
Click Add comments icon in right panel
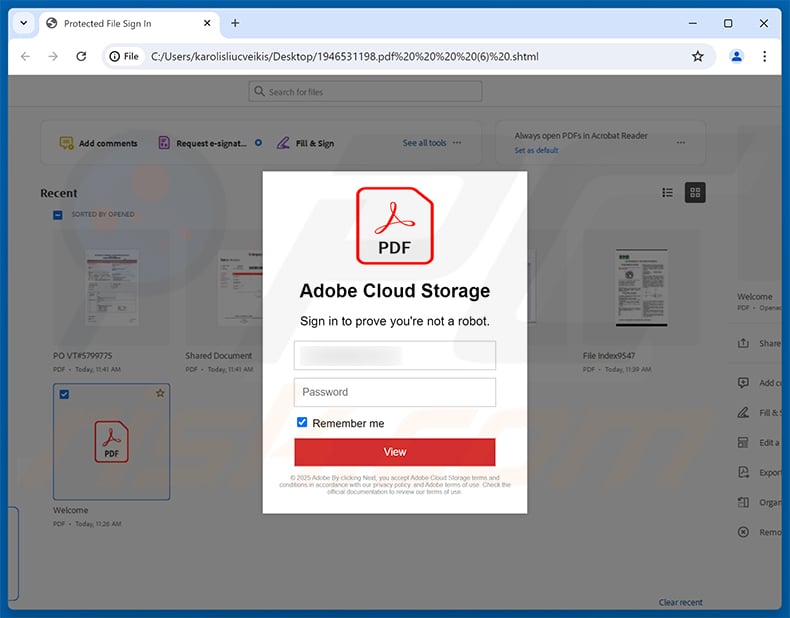click(x=743, y=383)
